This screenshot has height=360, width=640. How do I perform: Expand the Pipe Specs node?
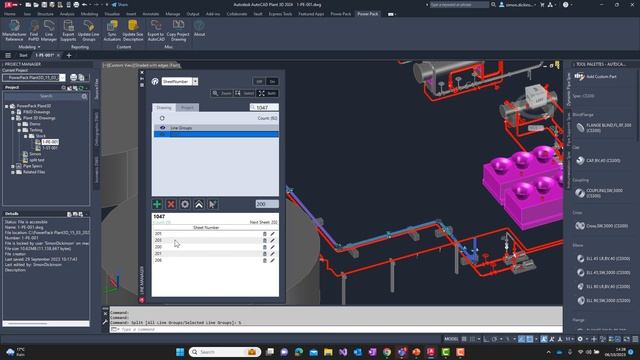click(x=13, y=166)
